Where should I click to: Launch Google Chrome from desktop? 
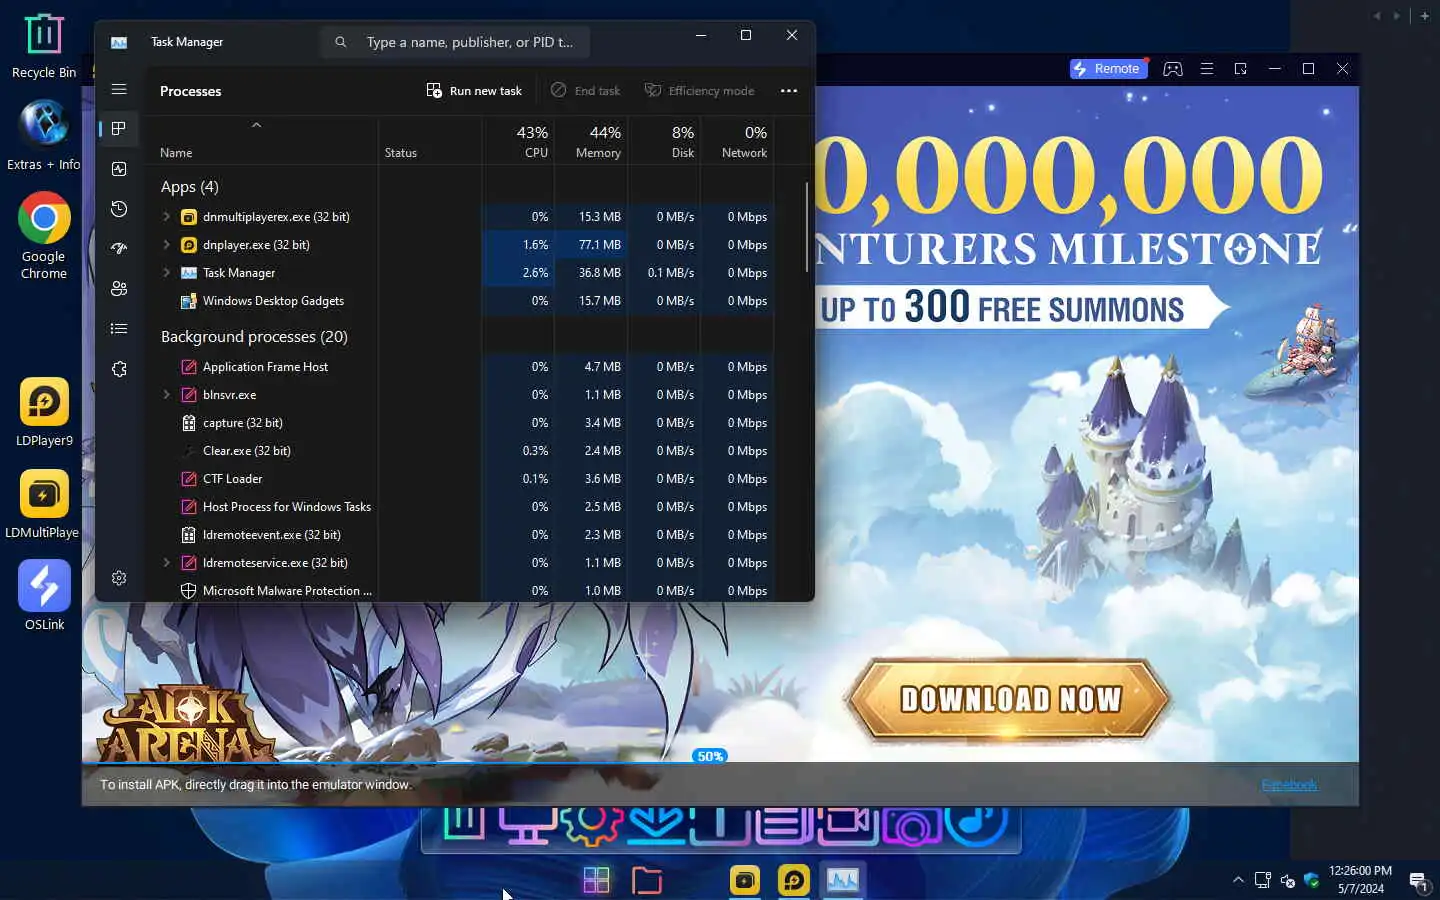[44, 236]
